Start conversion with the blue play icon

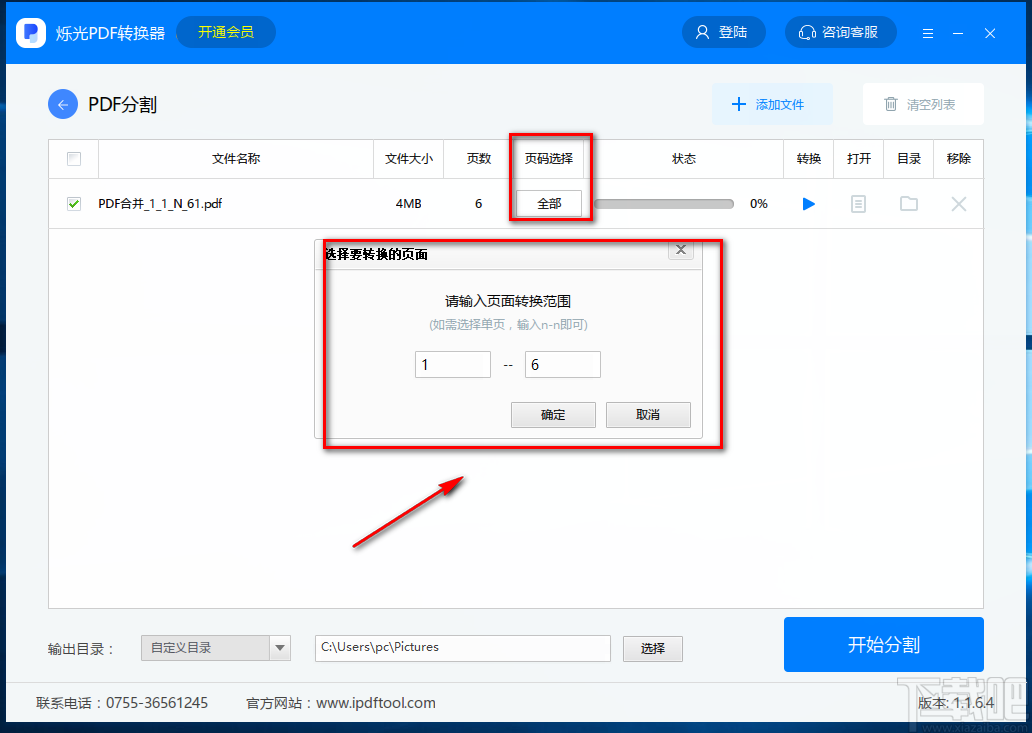[x=808, y=203]
